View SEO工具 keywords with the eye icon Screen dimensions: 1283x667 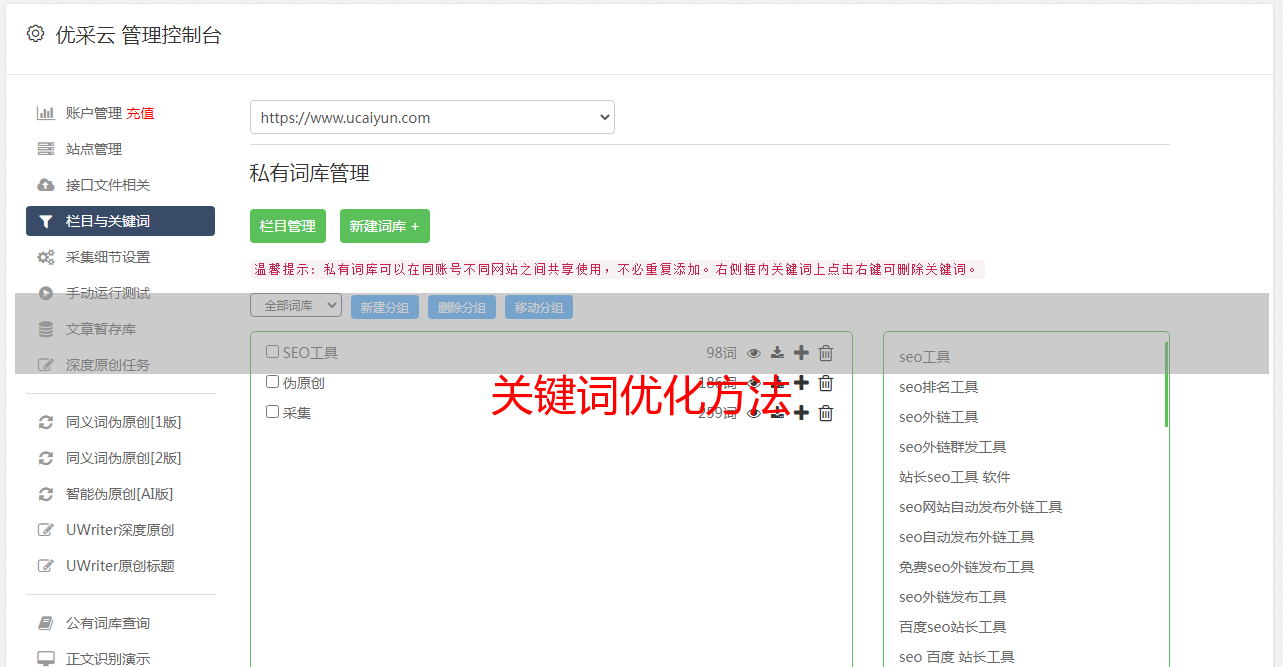(754, 353)
